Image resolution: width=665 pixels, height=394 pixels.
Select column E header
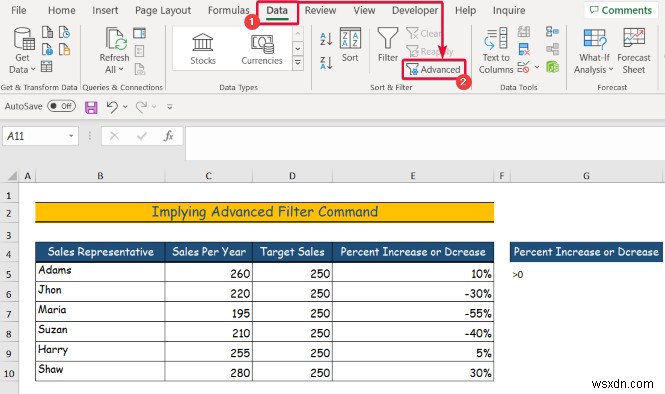[413, 176]
